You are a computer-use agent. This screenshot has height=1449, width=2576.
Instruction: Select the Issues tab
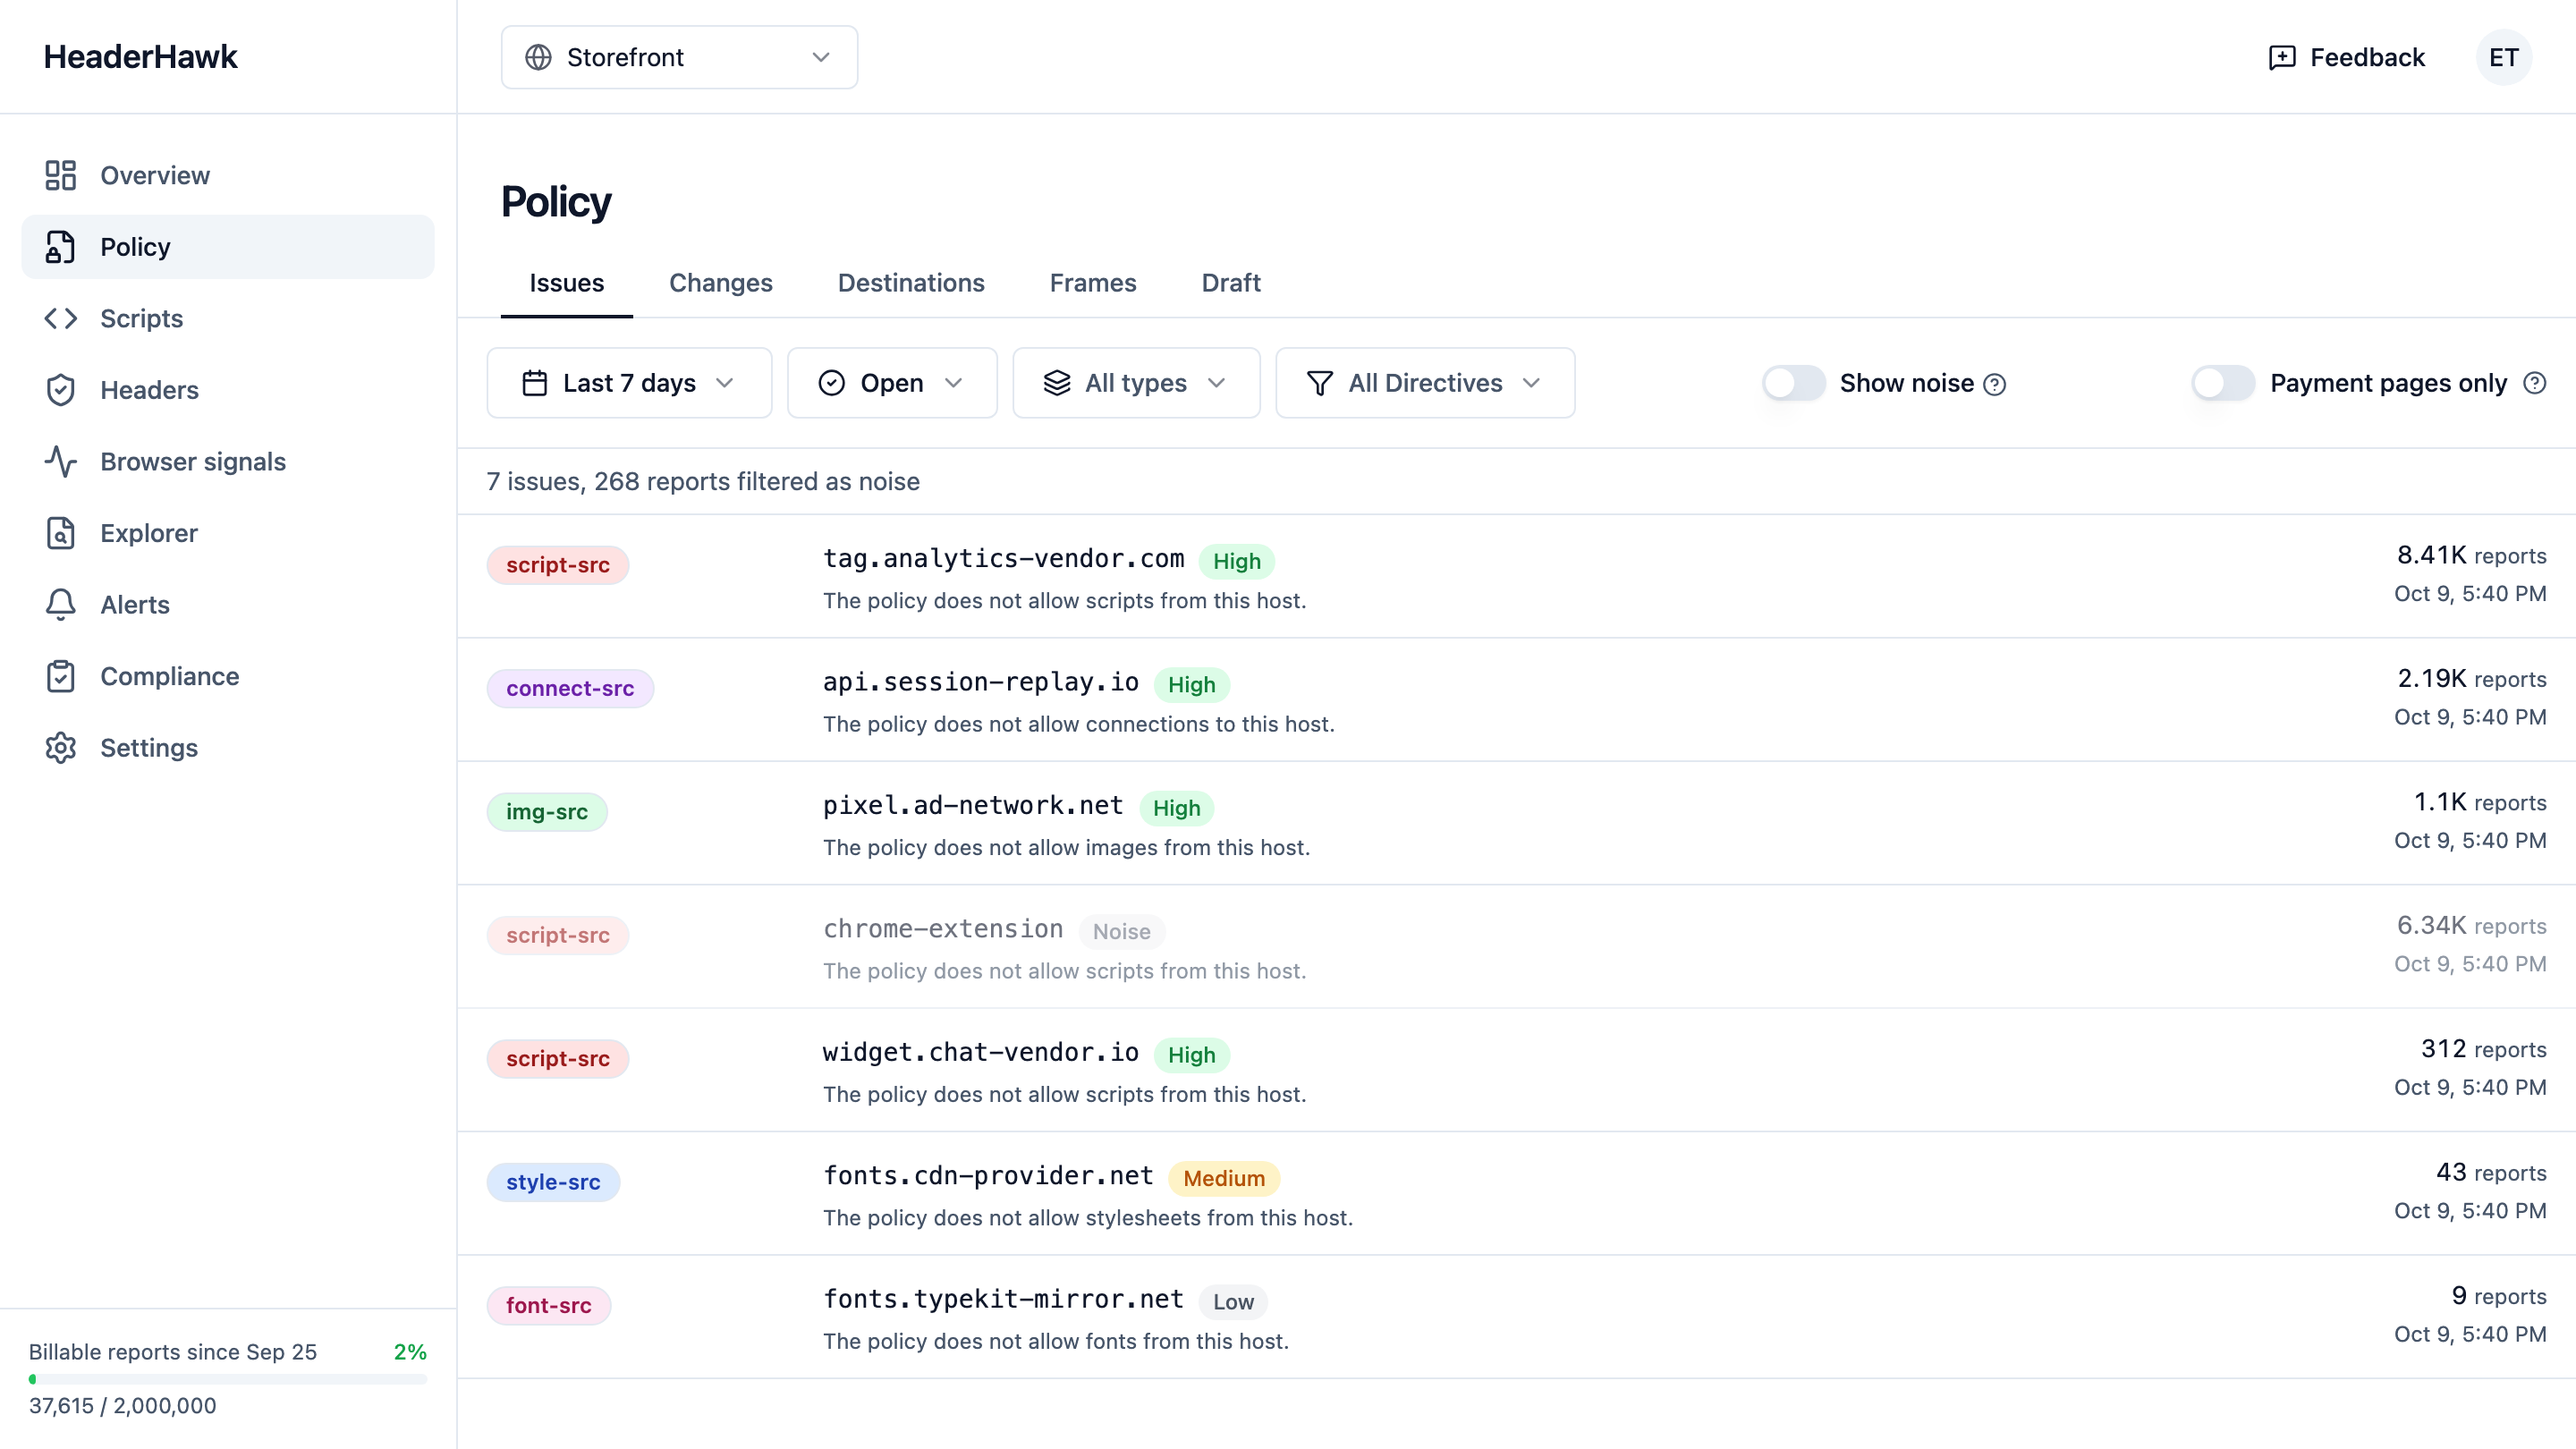click(x=566, y=283)
